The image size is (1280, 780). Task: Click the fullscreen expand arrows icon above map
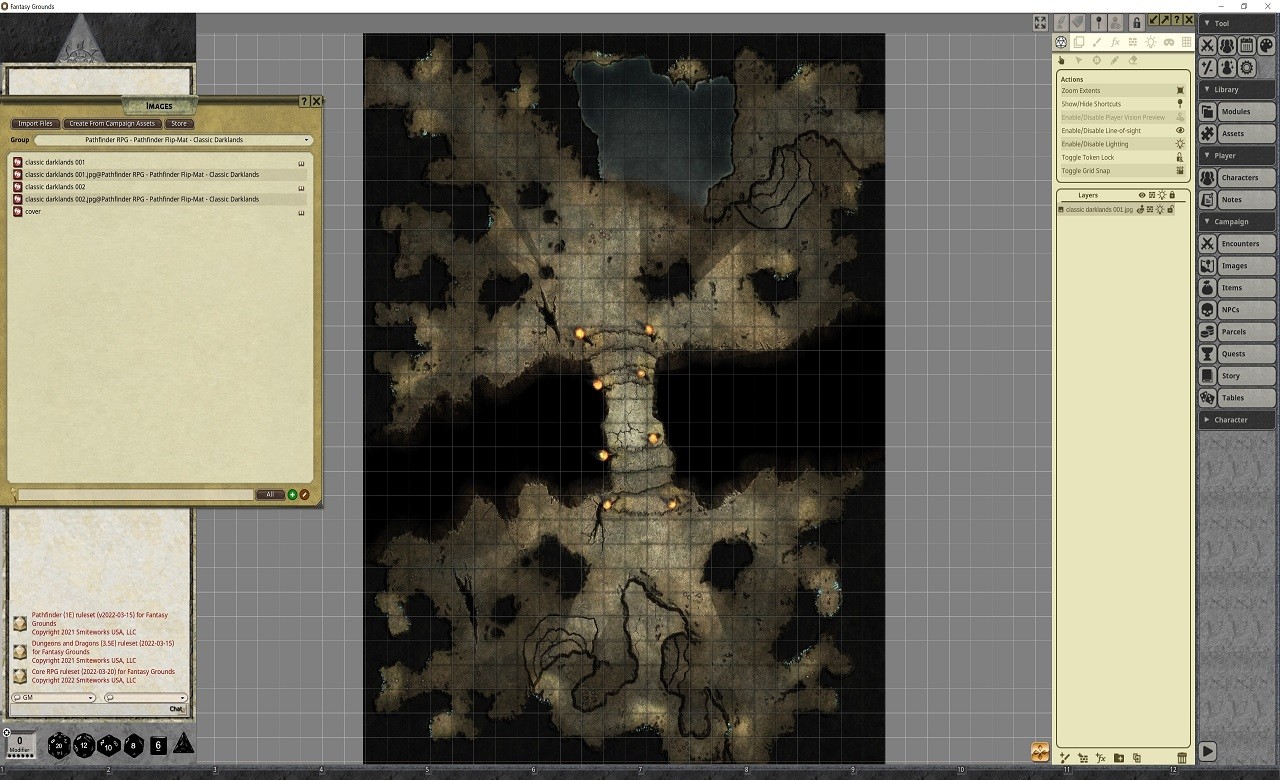pos(1040,22)
